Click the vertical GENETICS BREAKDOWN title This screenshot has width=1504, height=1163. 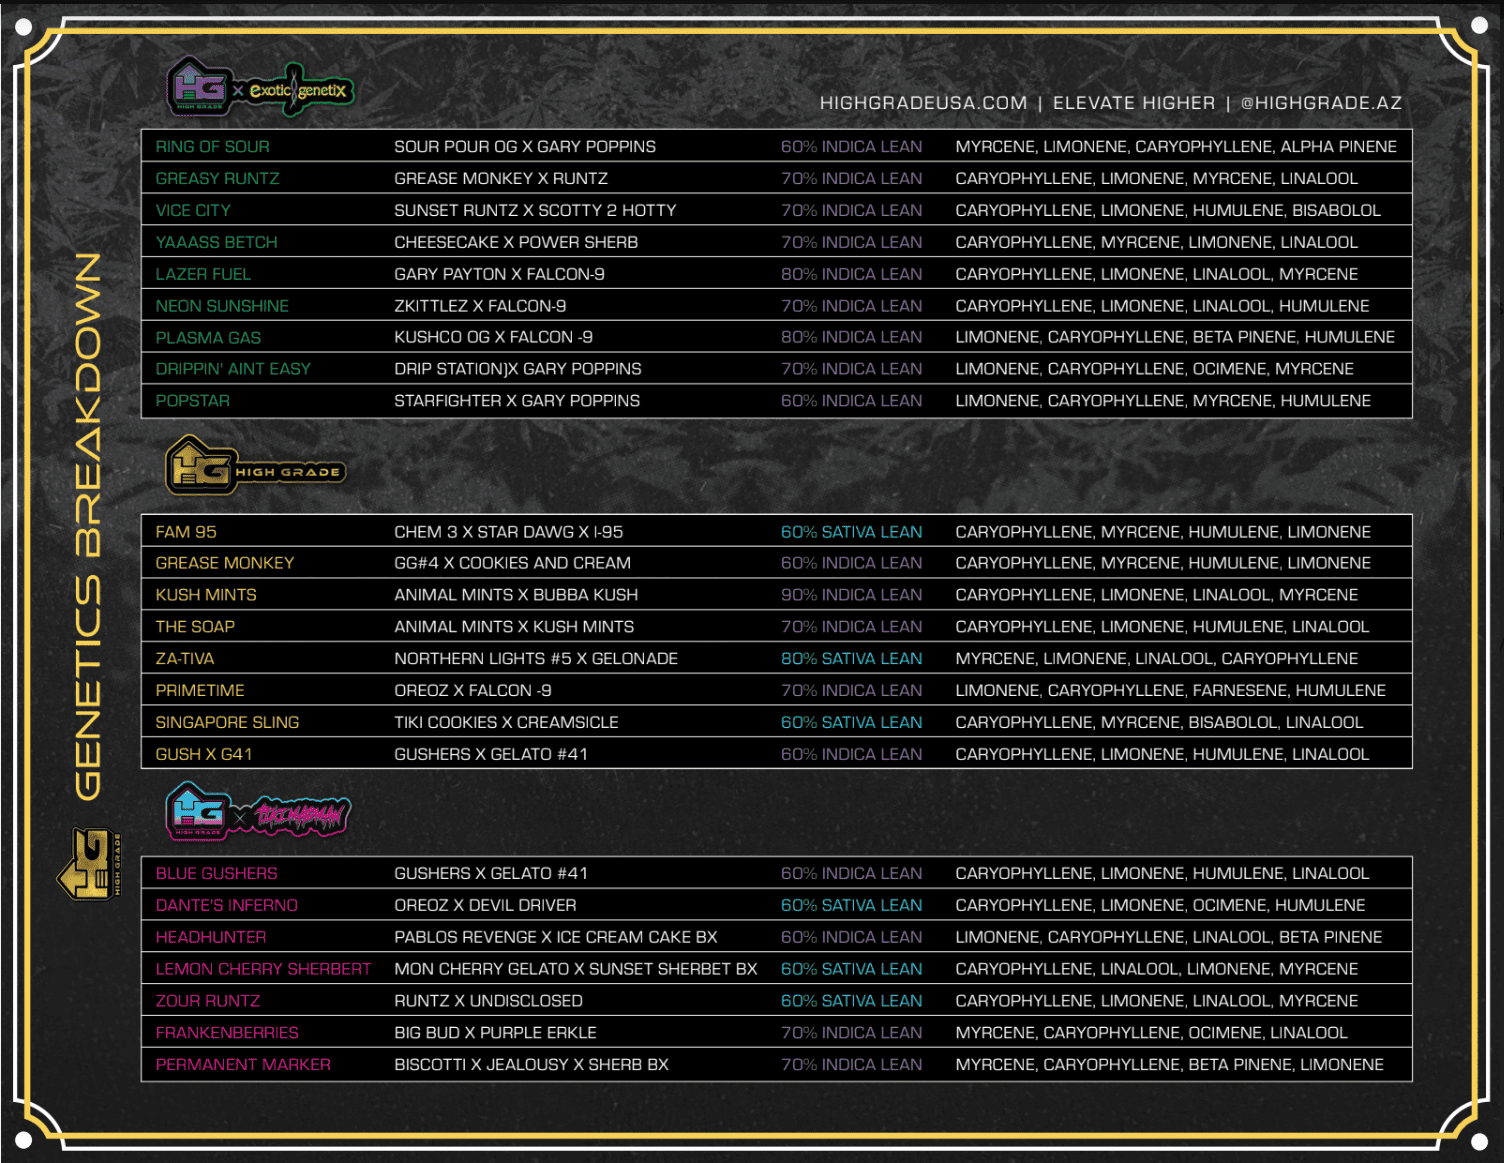89,526
